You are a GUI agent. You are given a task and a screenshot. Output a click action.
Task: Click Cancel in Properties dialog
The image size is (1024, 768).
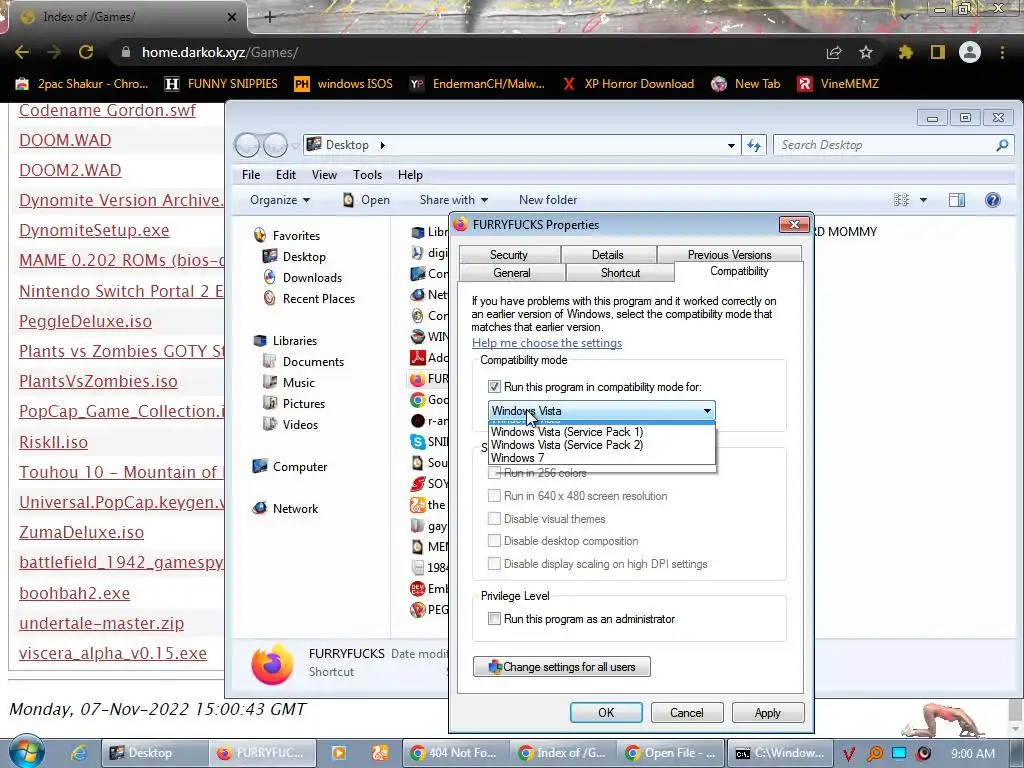coord(687,712)
